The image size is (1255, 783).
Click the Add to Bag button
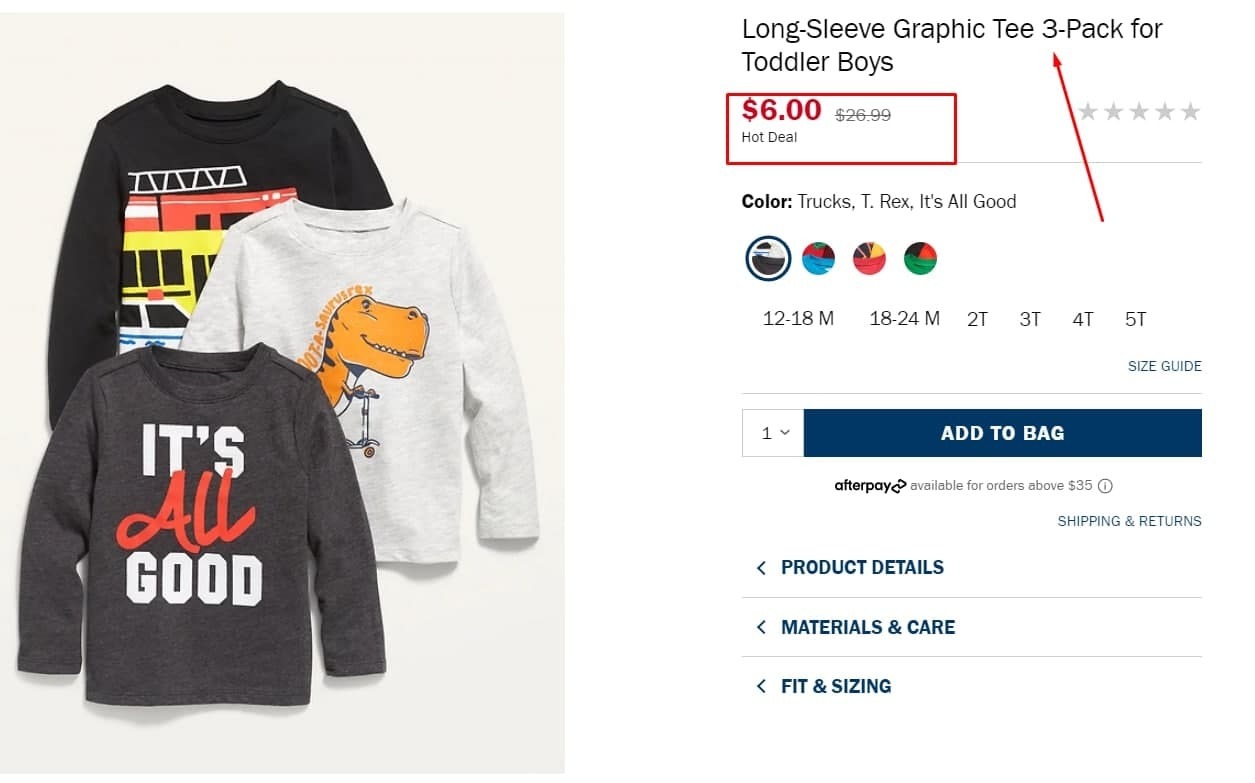click(1002, 433)
